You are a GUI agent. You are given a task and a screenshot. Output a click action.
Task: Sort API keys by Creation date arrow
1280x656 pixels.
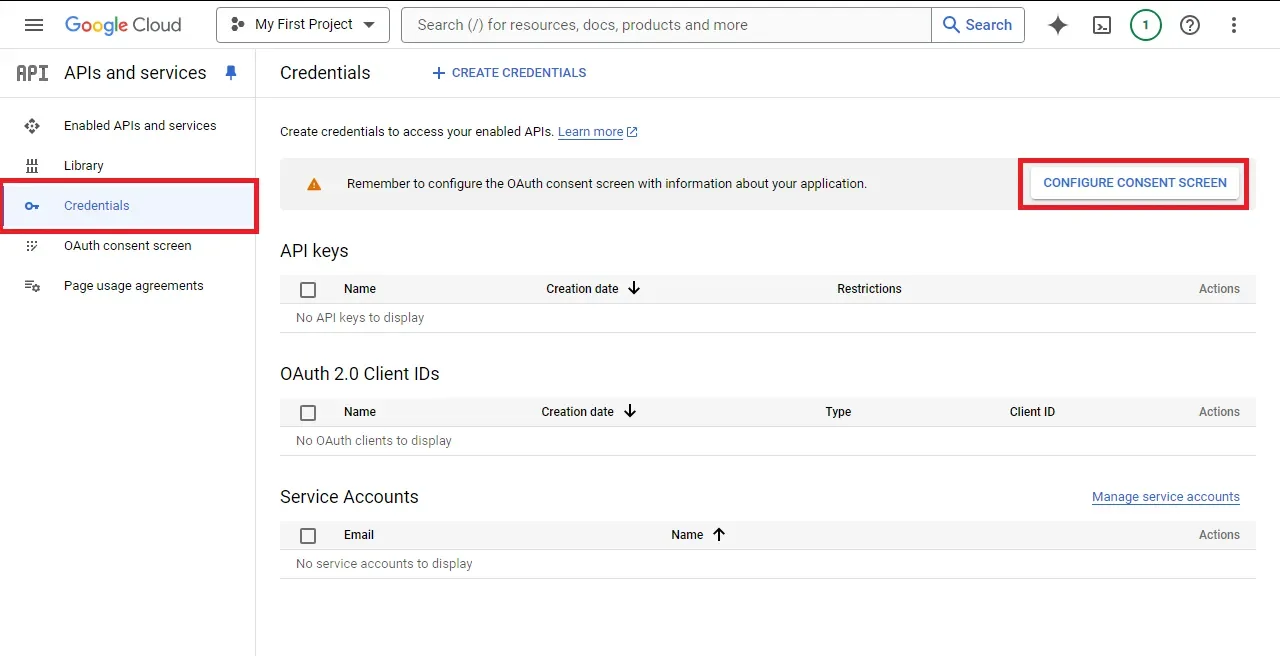[x=634, y=288]
